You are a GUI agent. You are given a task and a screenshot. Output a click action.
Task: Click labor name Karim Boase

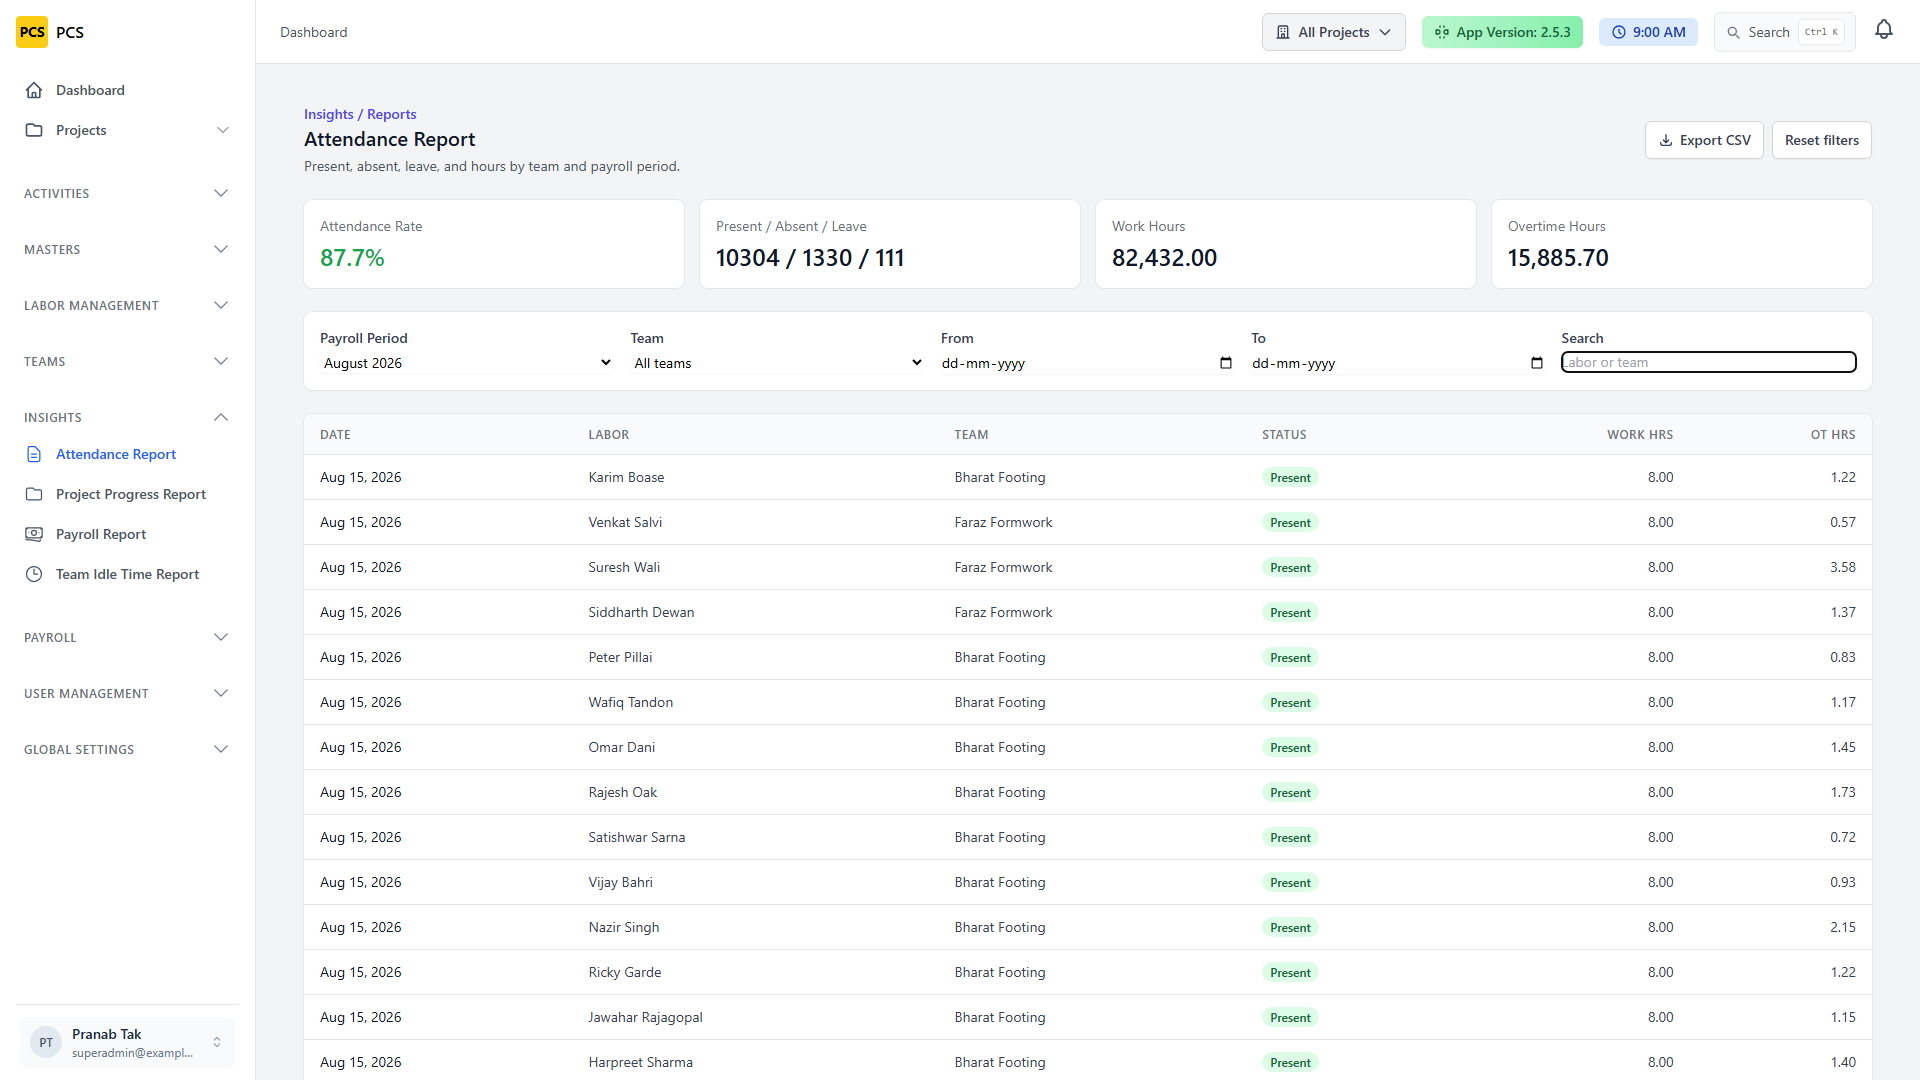click(x=626, y=477)
